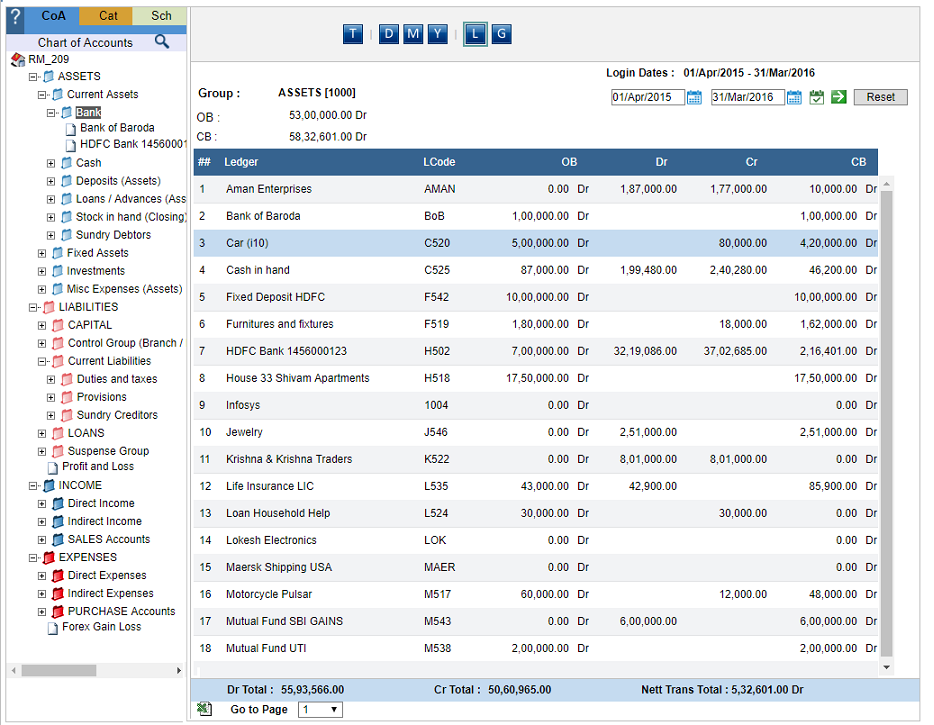Open the Go to Page dropdown
Viewport: 934px width, 725px height.
320,709
